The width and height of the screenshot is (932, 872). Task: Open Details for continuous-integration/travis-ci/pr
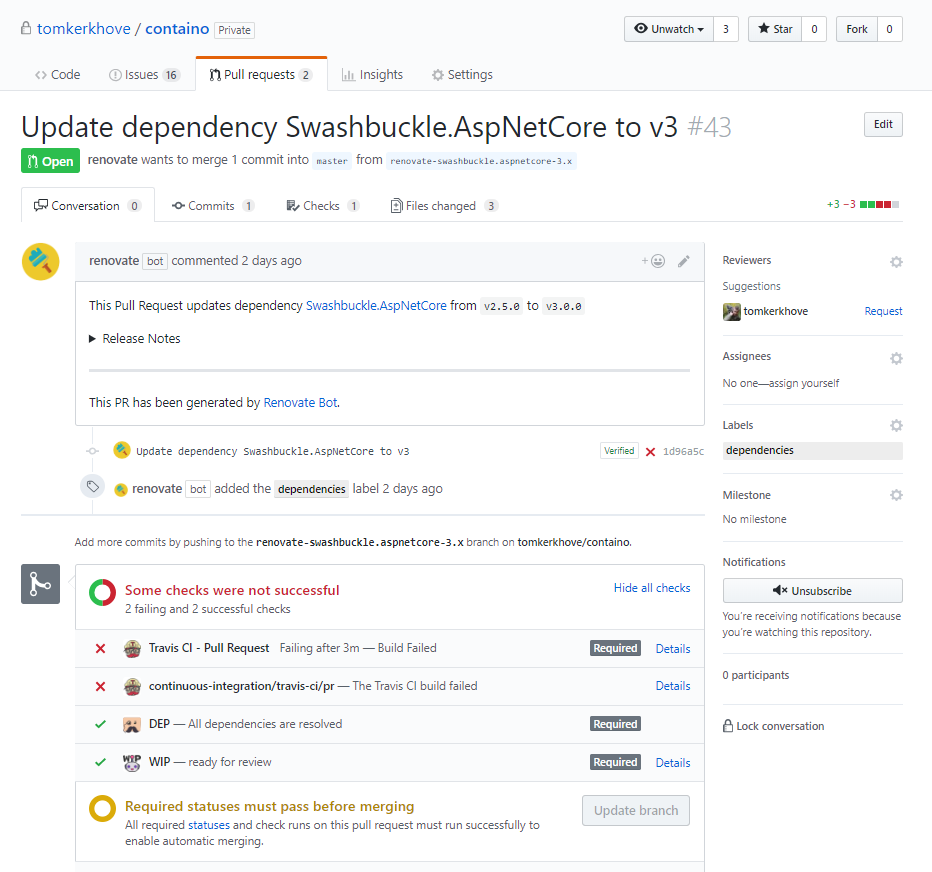pyautogui.click(x=673, y=686)
